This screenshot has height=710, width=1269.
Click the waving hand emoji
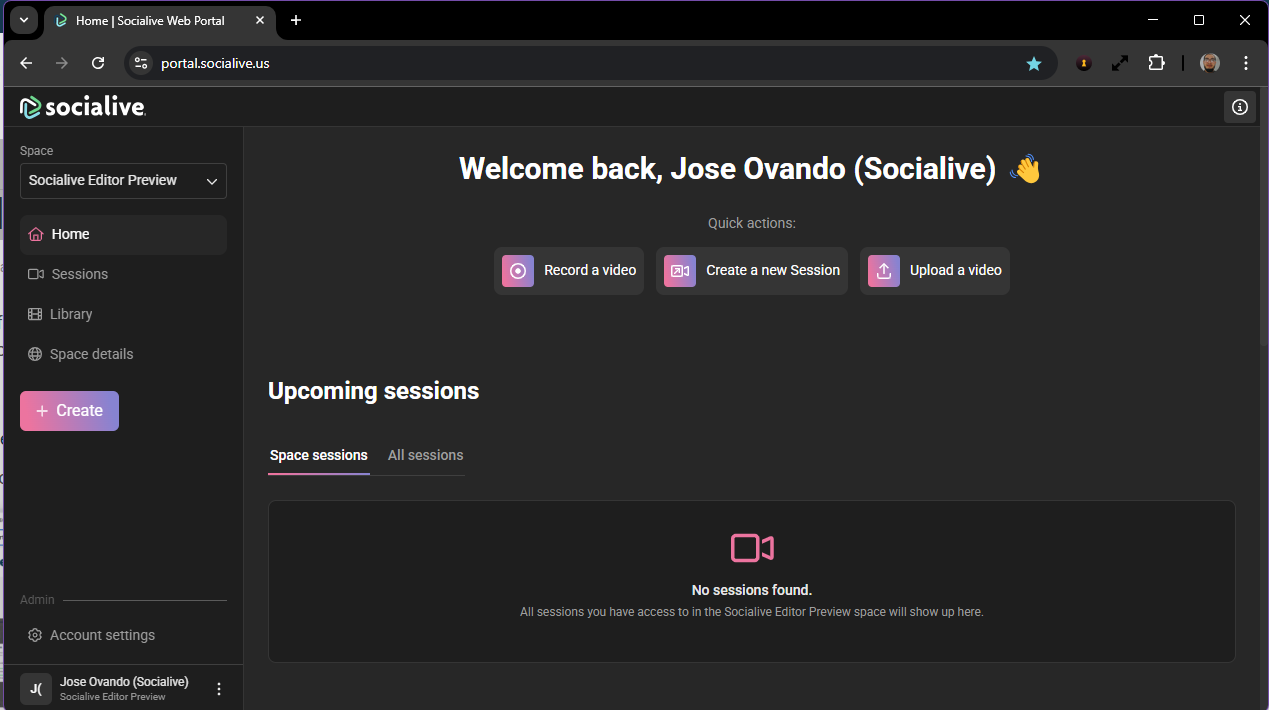[x=1026, y=169]
